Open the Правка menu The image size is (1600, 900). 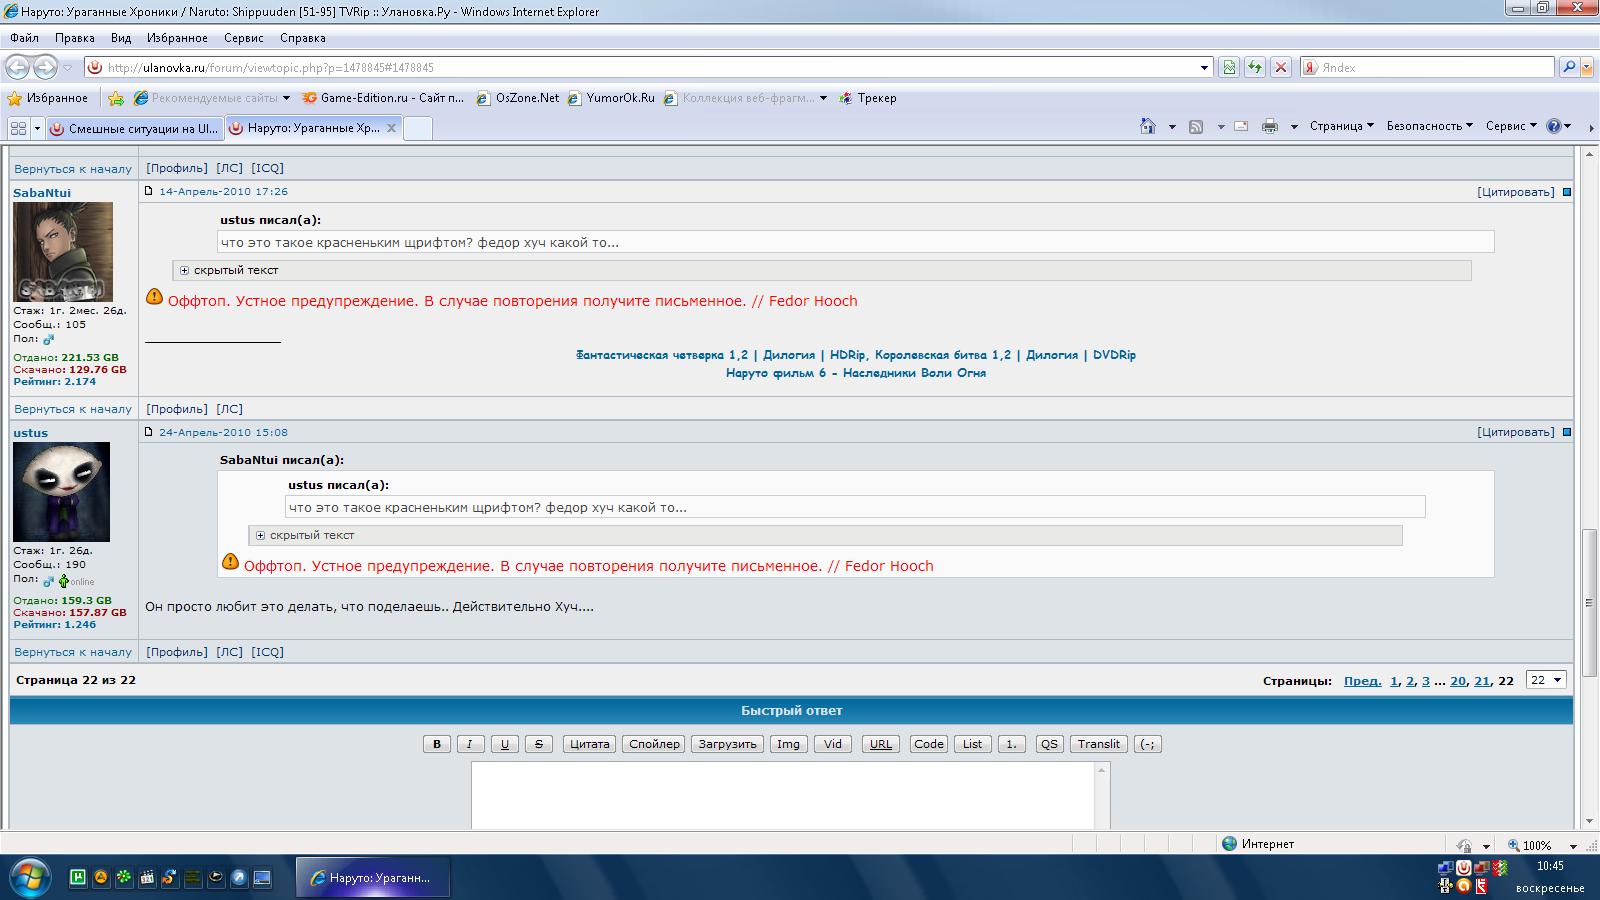(x=75, y=38)
